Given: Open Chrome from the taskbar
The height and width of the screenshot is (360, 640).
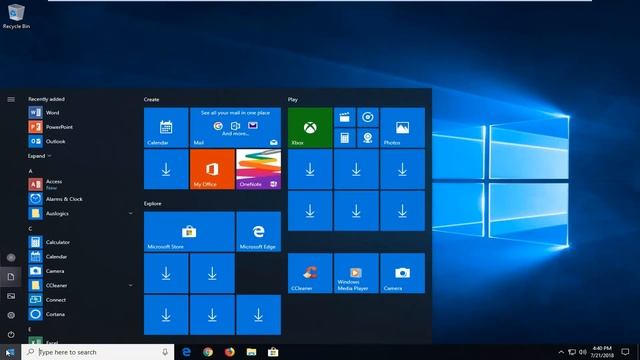Looking at the screenshot, I should [208, 352].
